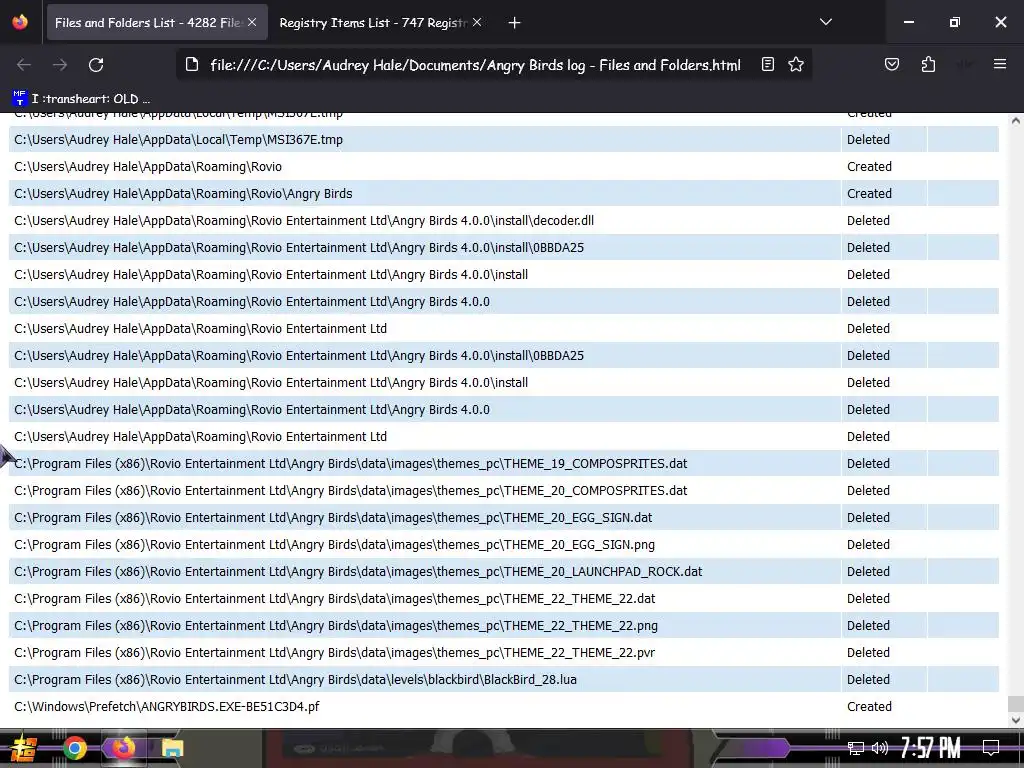This screenshot has width=1024, height=768.
Task: Select the AppData\Roaming\Rovio path row
Action: [148, 167]
